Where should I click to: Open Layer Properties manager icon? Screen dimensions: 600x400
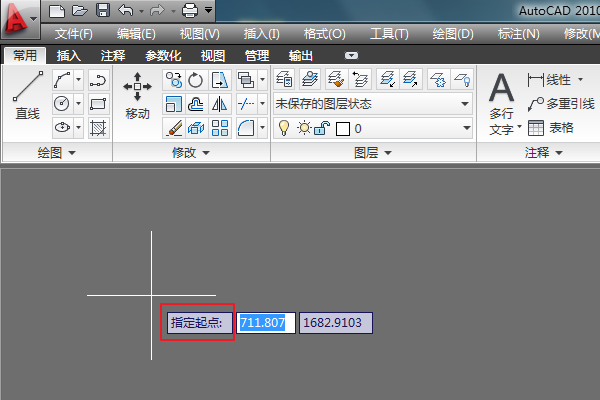284,79
